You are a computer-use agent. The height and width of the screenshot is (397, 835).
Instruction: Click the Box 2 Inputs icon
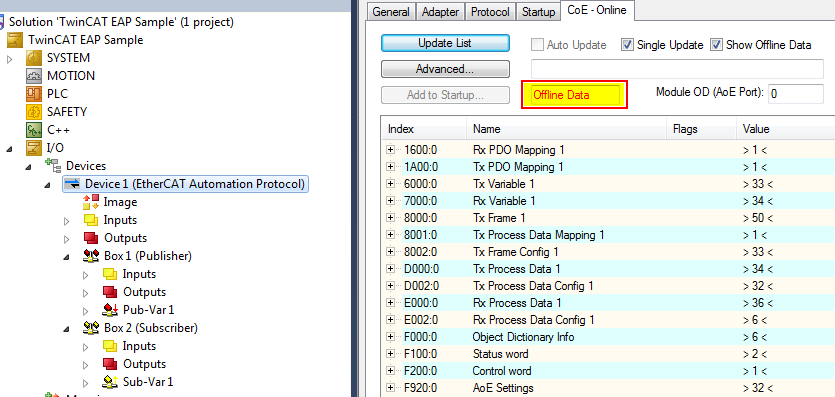point(110,346)
